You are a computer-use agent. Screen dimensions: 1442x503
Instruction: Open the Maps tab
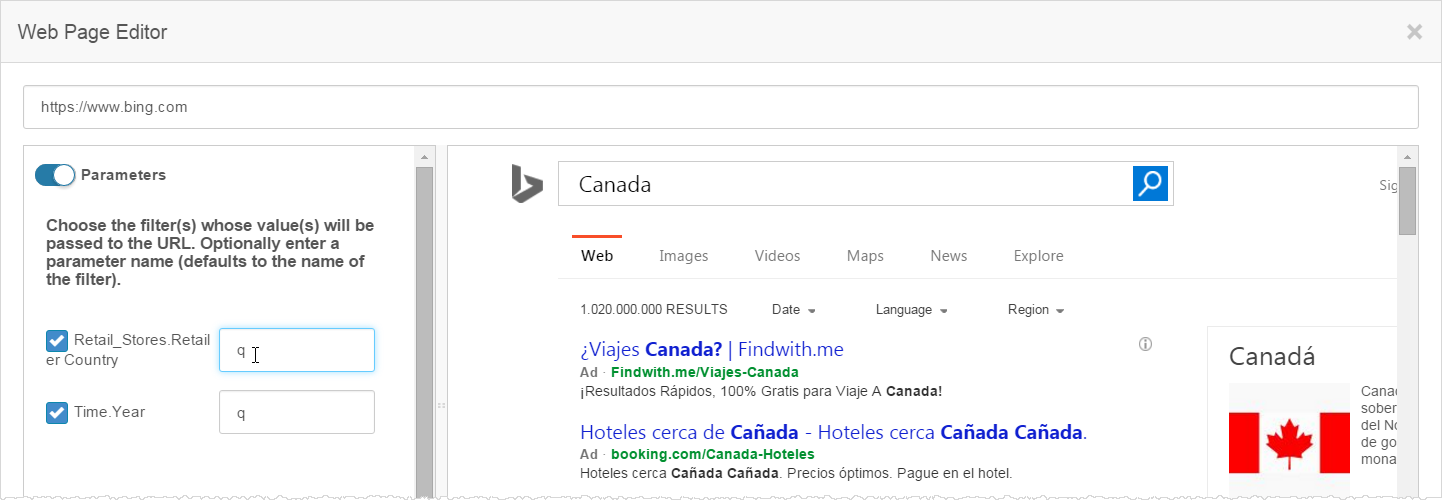tap(865, 256)
